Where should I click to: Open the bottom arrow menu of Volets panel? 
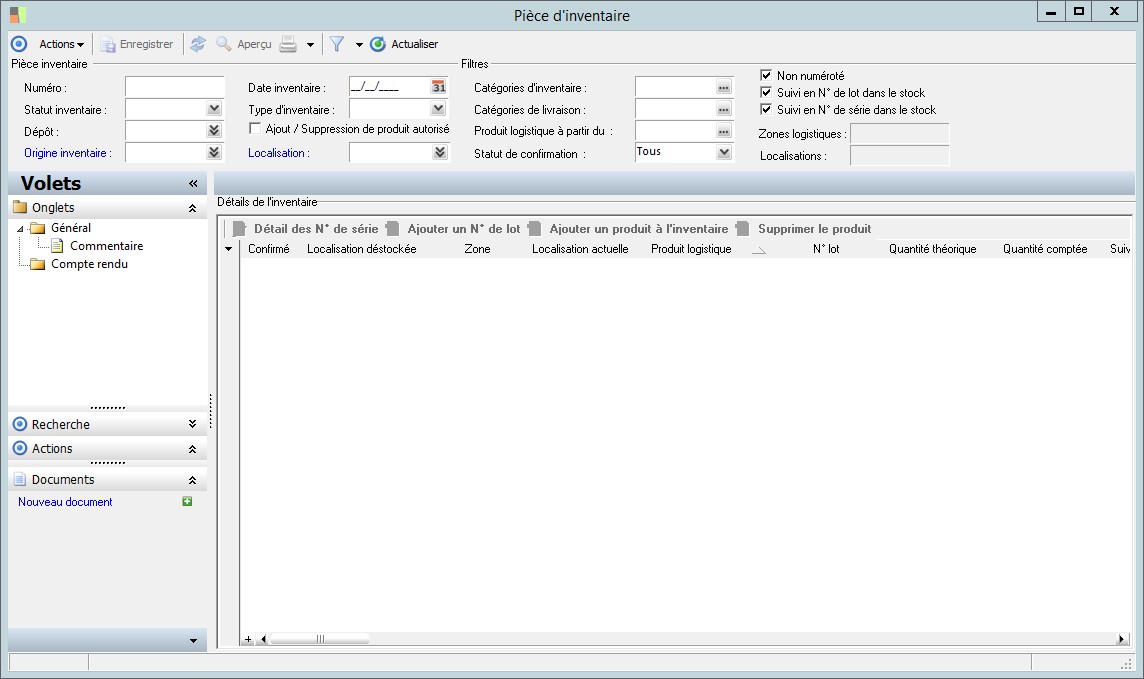pyautogui.click(x=193, y=641)
